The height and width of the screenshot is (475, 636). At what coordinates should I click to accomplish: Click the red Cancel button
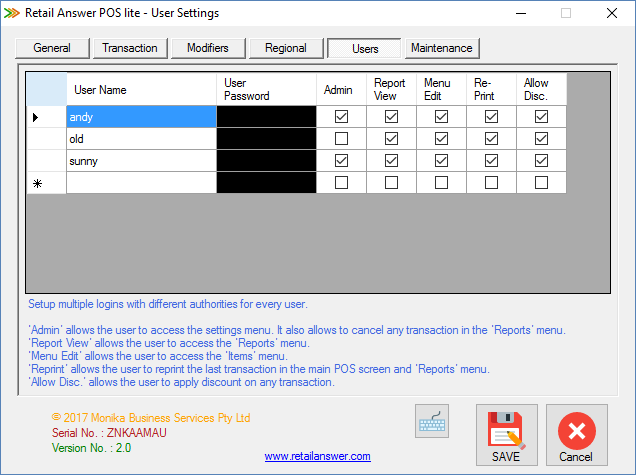(x=576, y=435)
